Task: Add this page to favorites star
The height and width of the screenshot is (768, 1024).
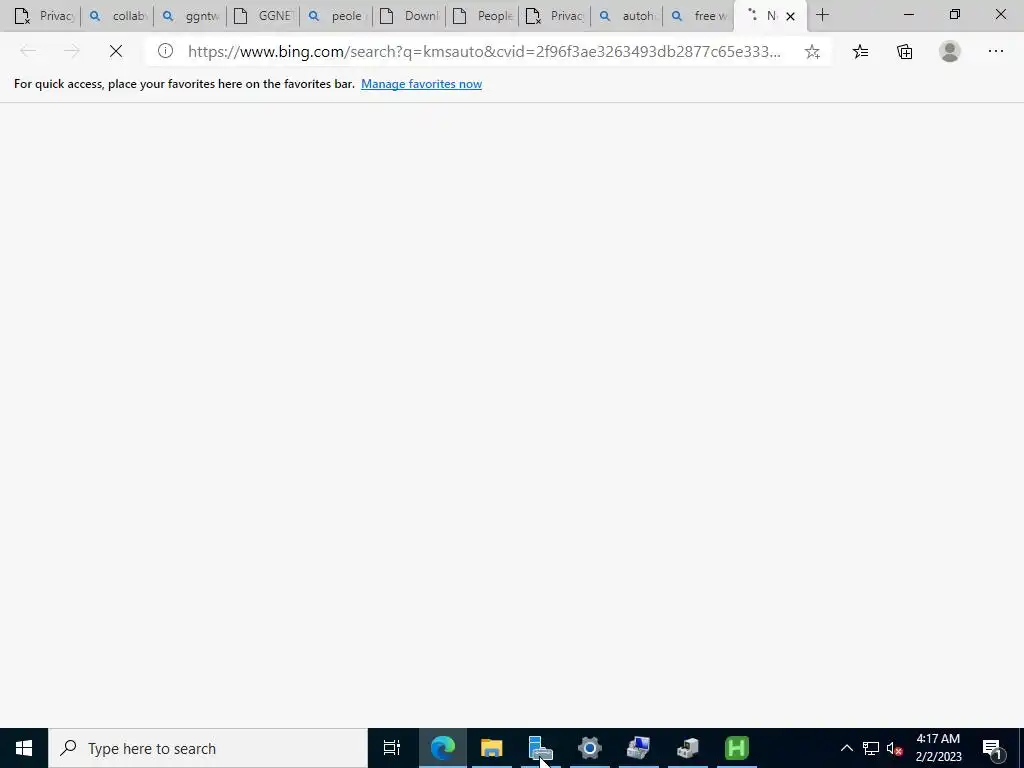Action: [812, 52]
